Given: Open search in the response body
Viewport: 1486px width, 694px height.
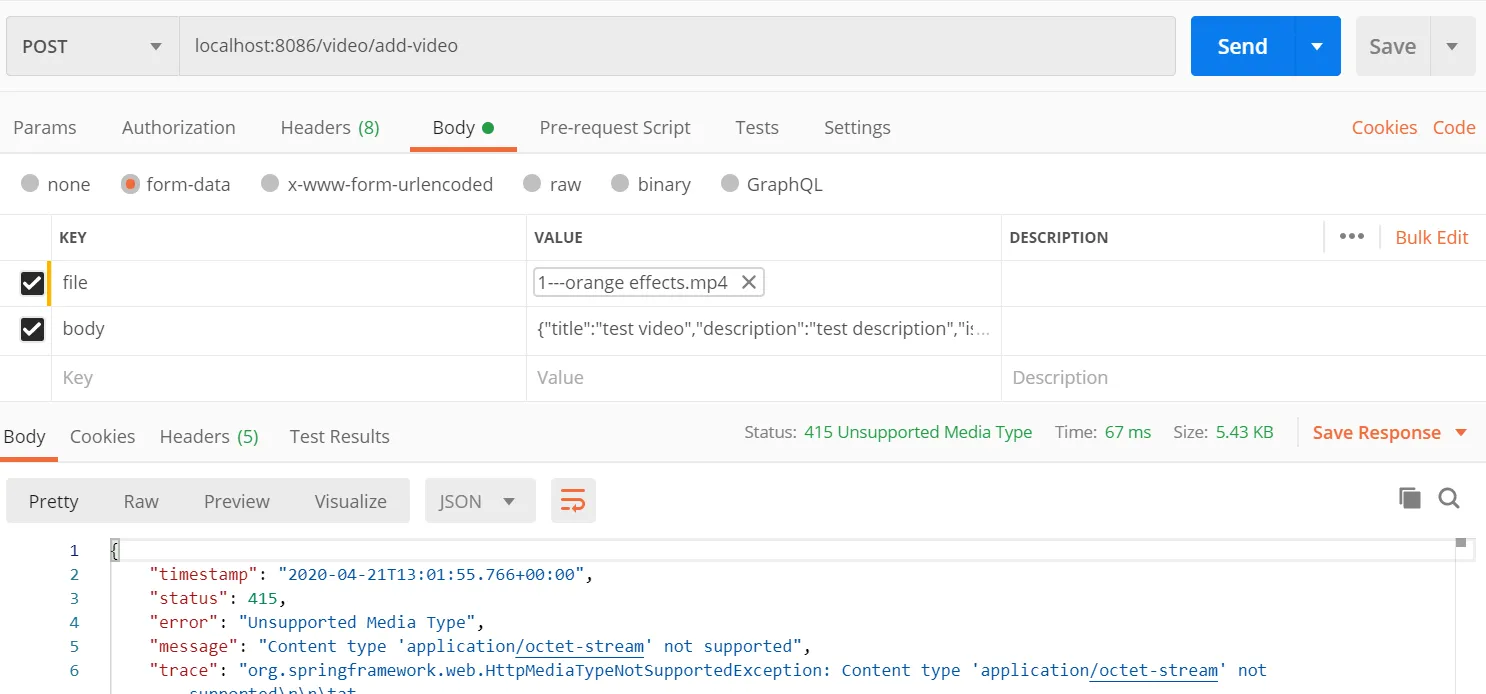Looking at the screenshot, I should [1449, 498].
